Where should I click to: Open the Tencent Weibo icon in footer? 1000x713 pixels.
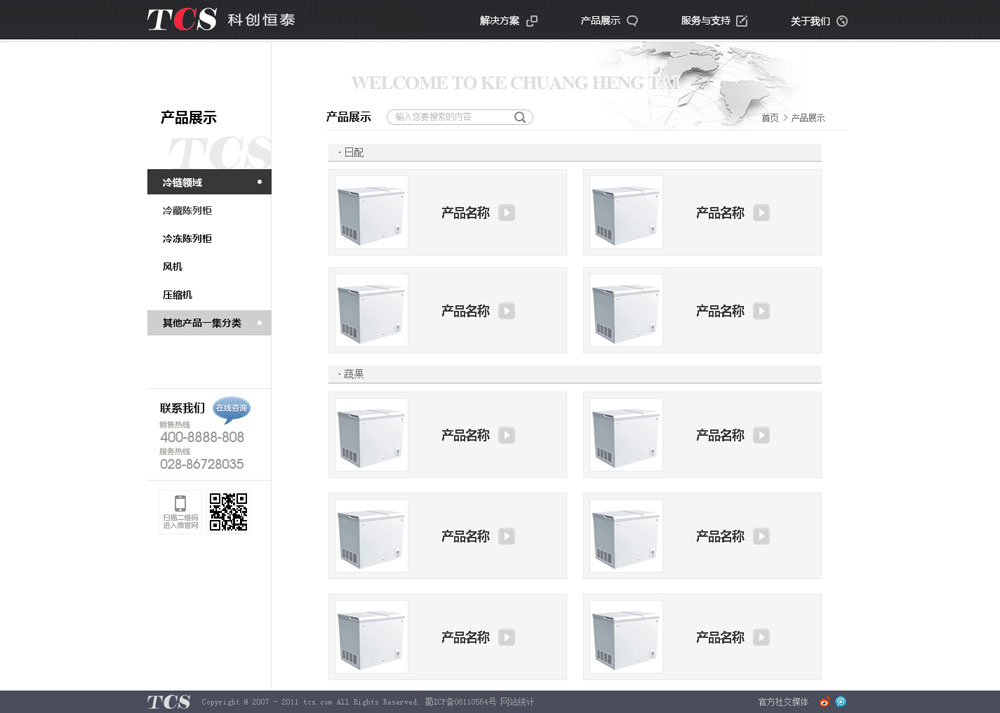coord(841,702)
